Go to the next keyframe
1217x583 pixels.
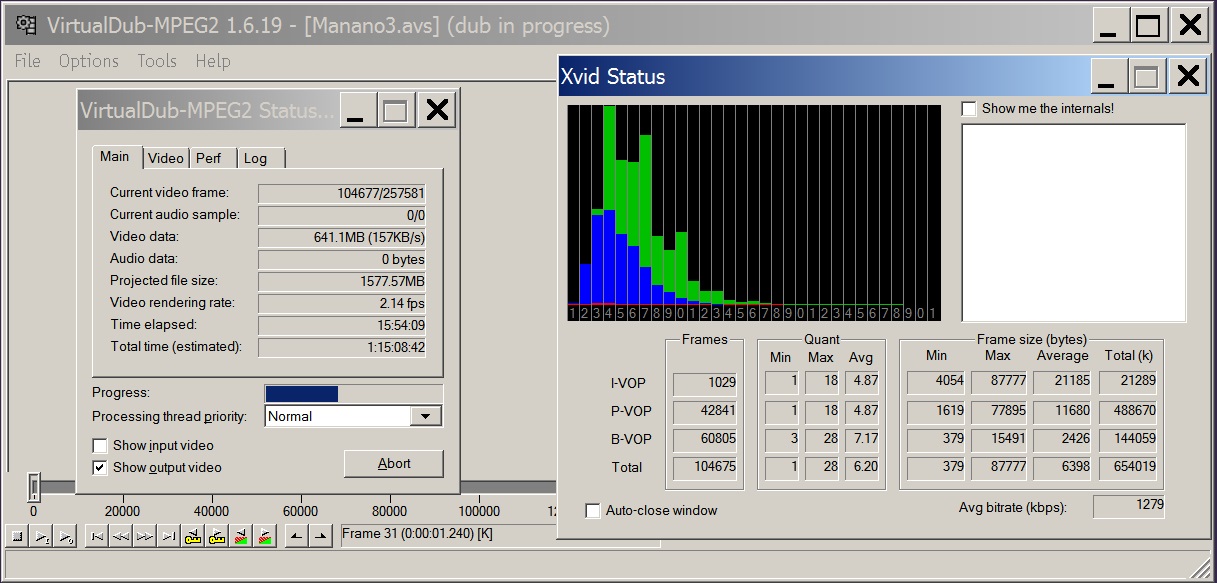click(217, 537)
